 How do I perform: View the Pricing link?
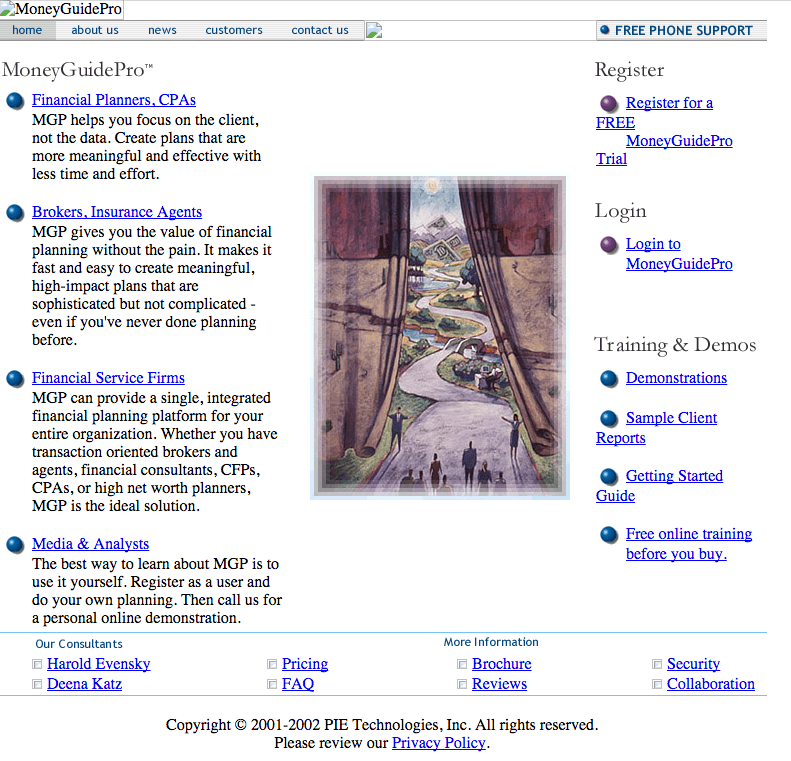coord(305,664)
